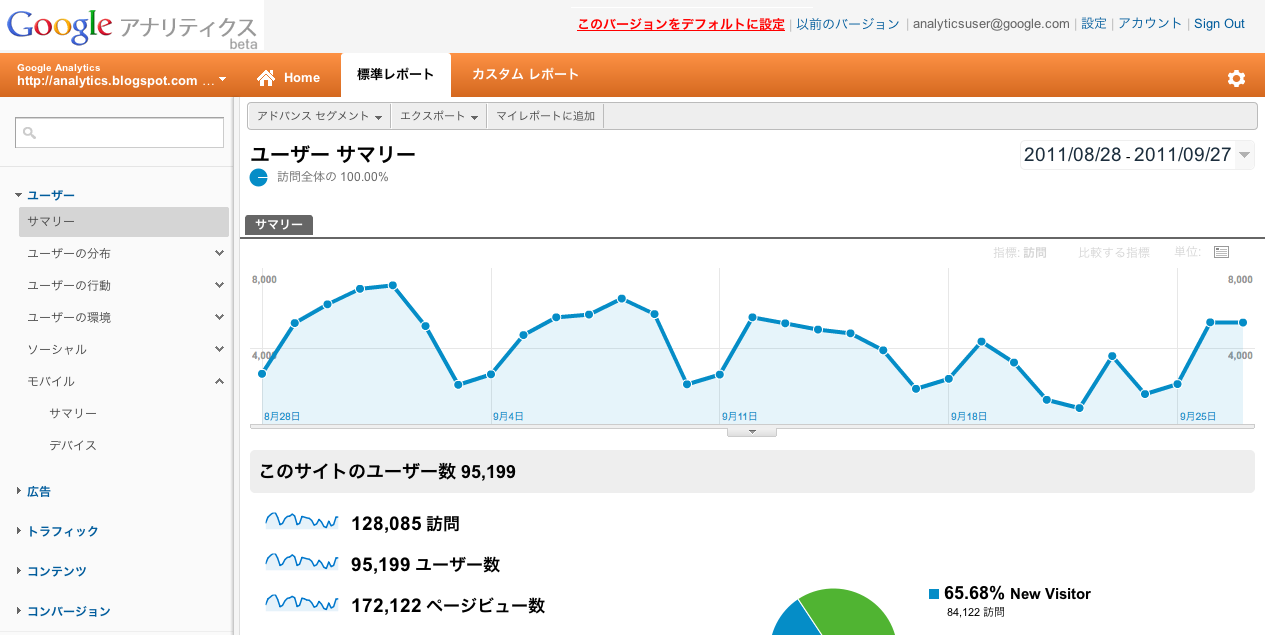Expand ユーザーの環境 section
Viewport: 1265px width, 635px height.
click(219, 317)
